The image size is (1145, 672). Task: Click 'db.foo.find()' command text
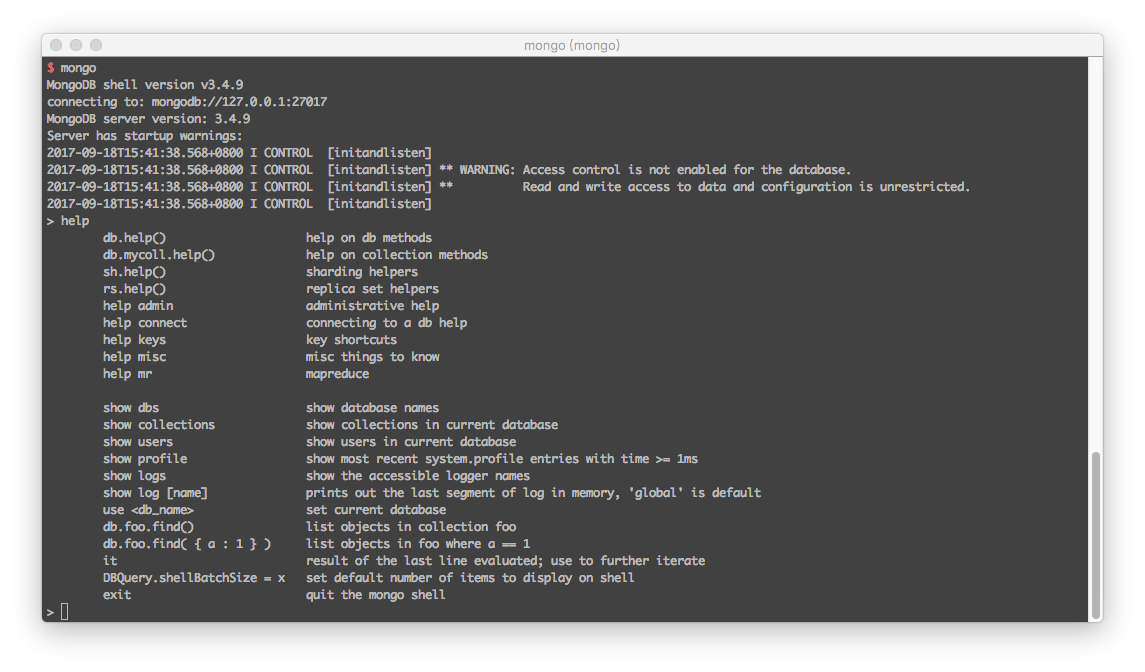pyautogui.click(x=148, y=527)
